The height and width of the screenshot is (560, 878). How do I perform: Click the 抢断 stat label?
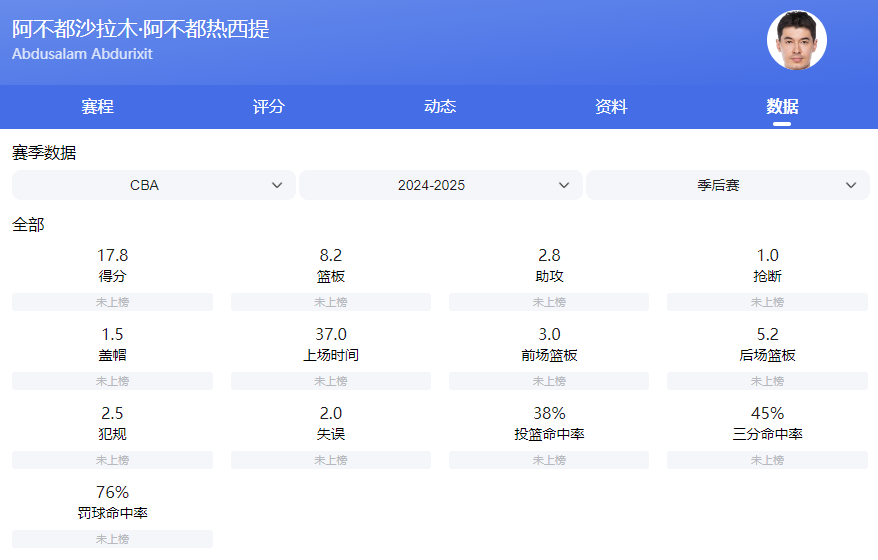pyautogui.click(x=768, y=276)
